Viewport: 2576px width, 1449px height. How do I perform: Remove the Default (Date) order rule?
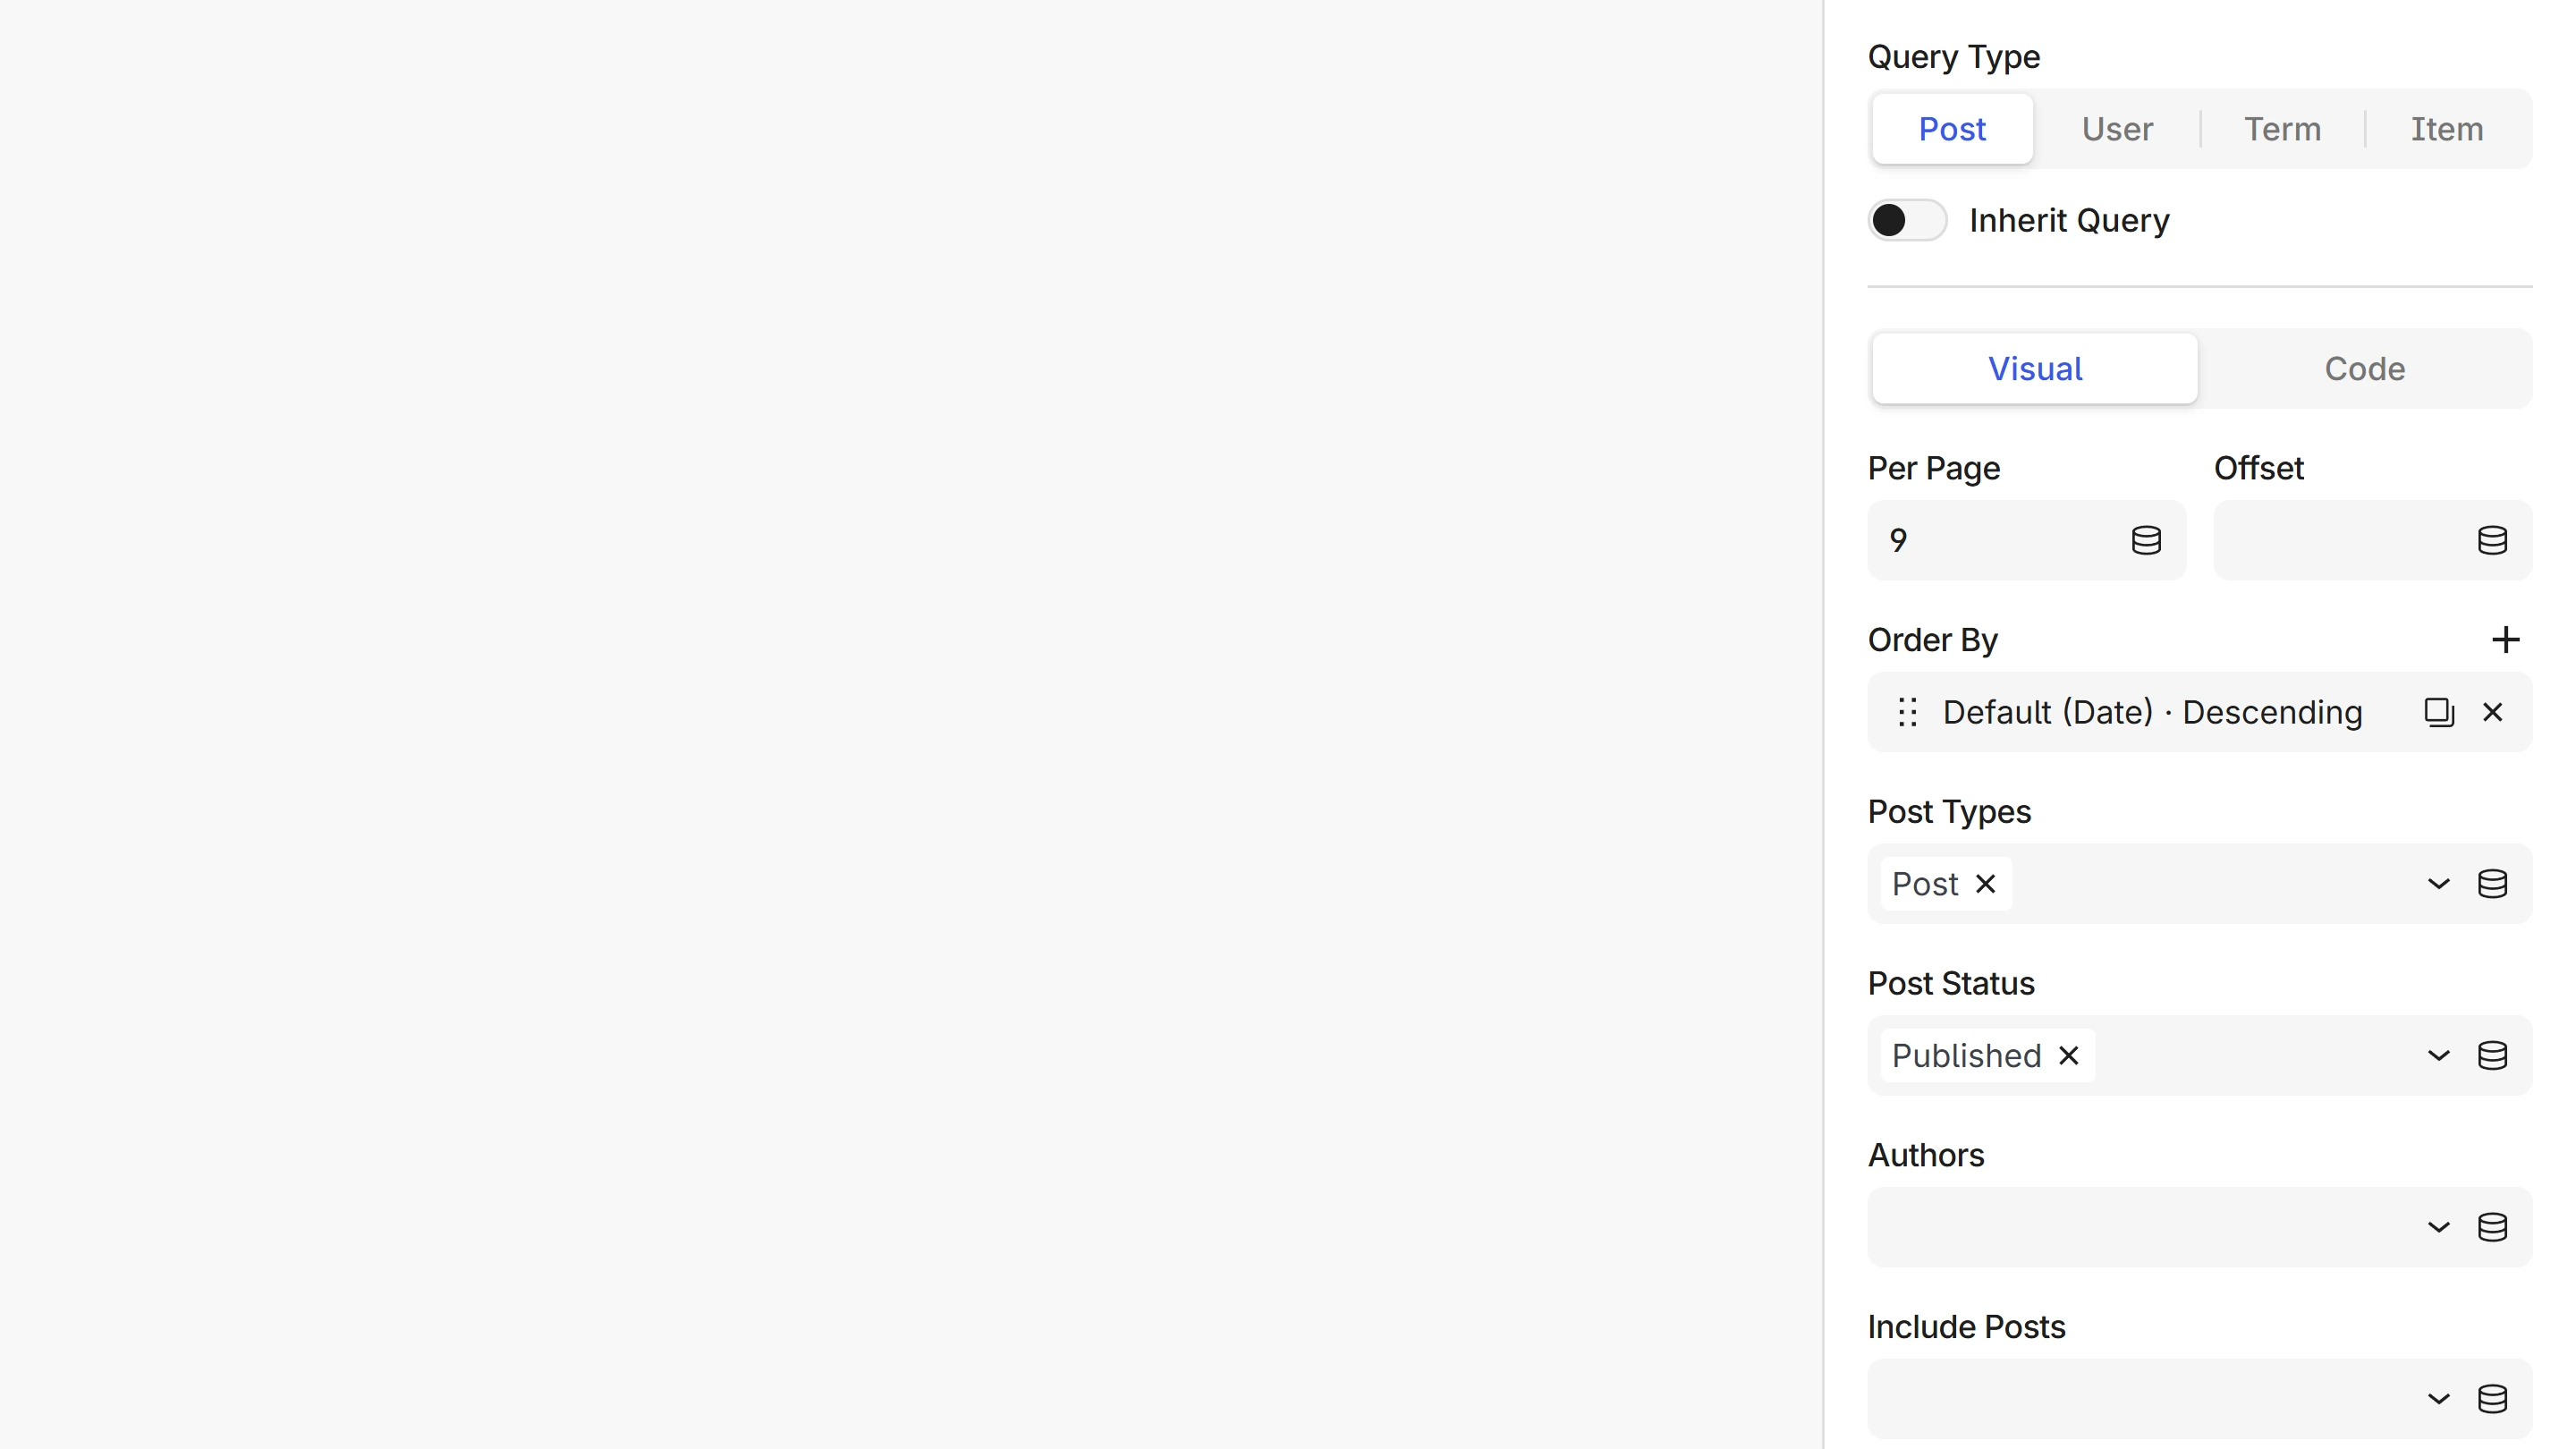point(2492,712)
